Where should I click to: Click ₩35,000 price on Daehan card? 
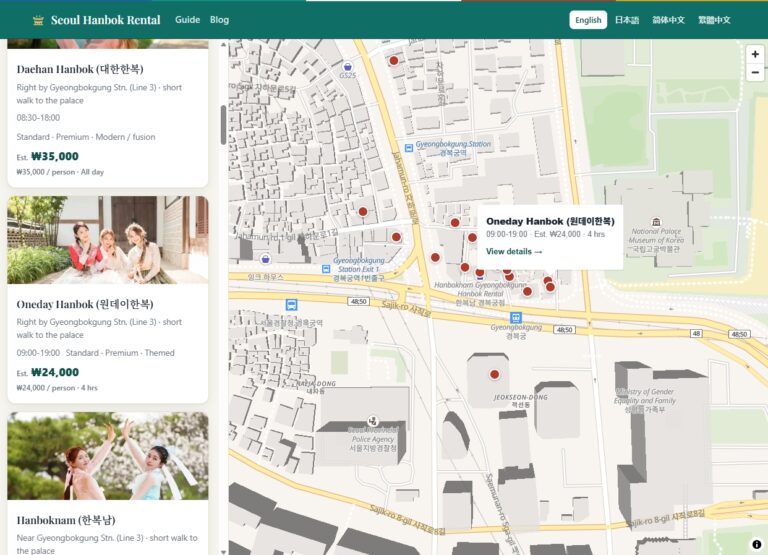coord(55,156)
